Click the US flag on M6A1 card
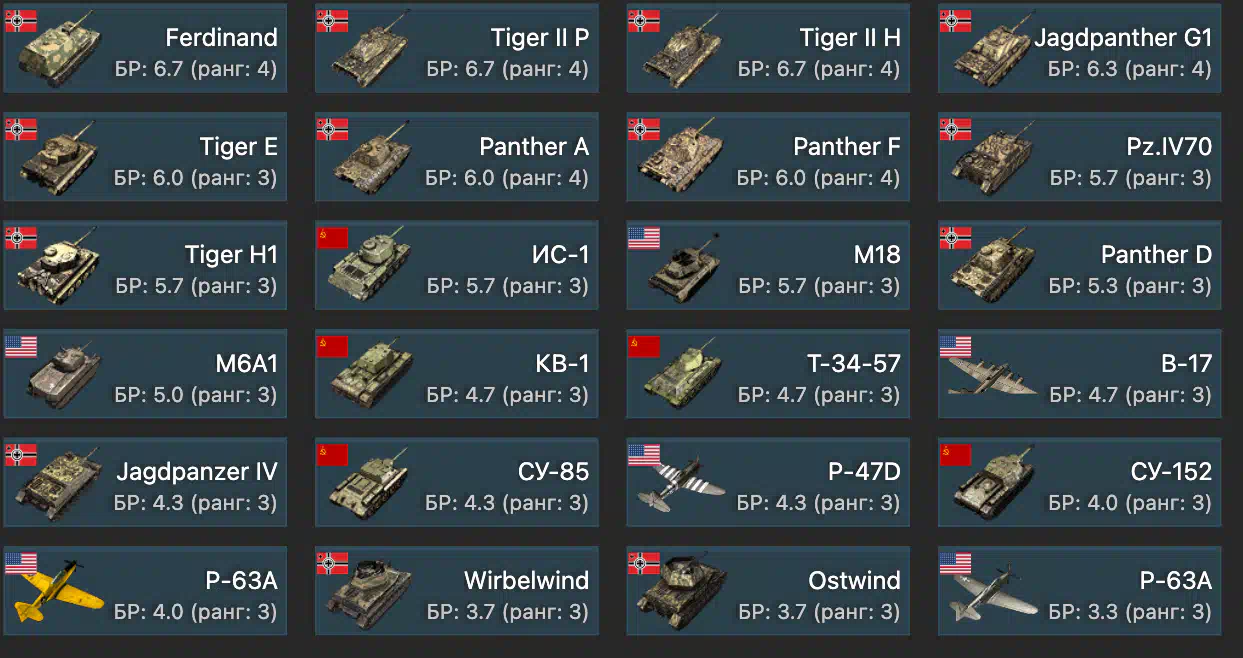1243x658 pixels. pos(21,346)
